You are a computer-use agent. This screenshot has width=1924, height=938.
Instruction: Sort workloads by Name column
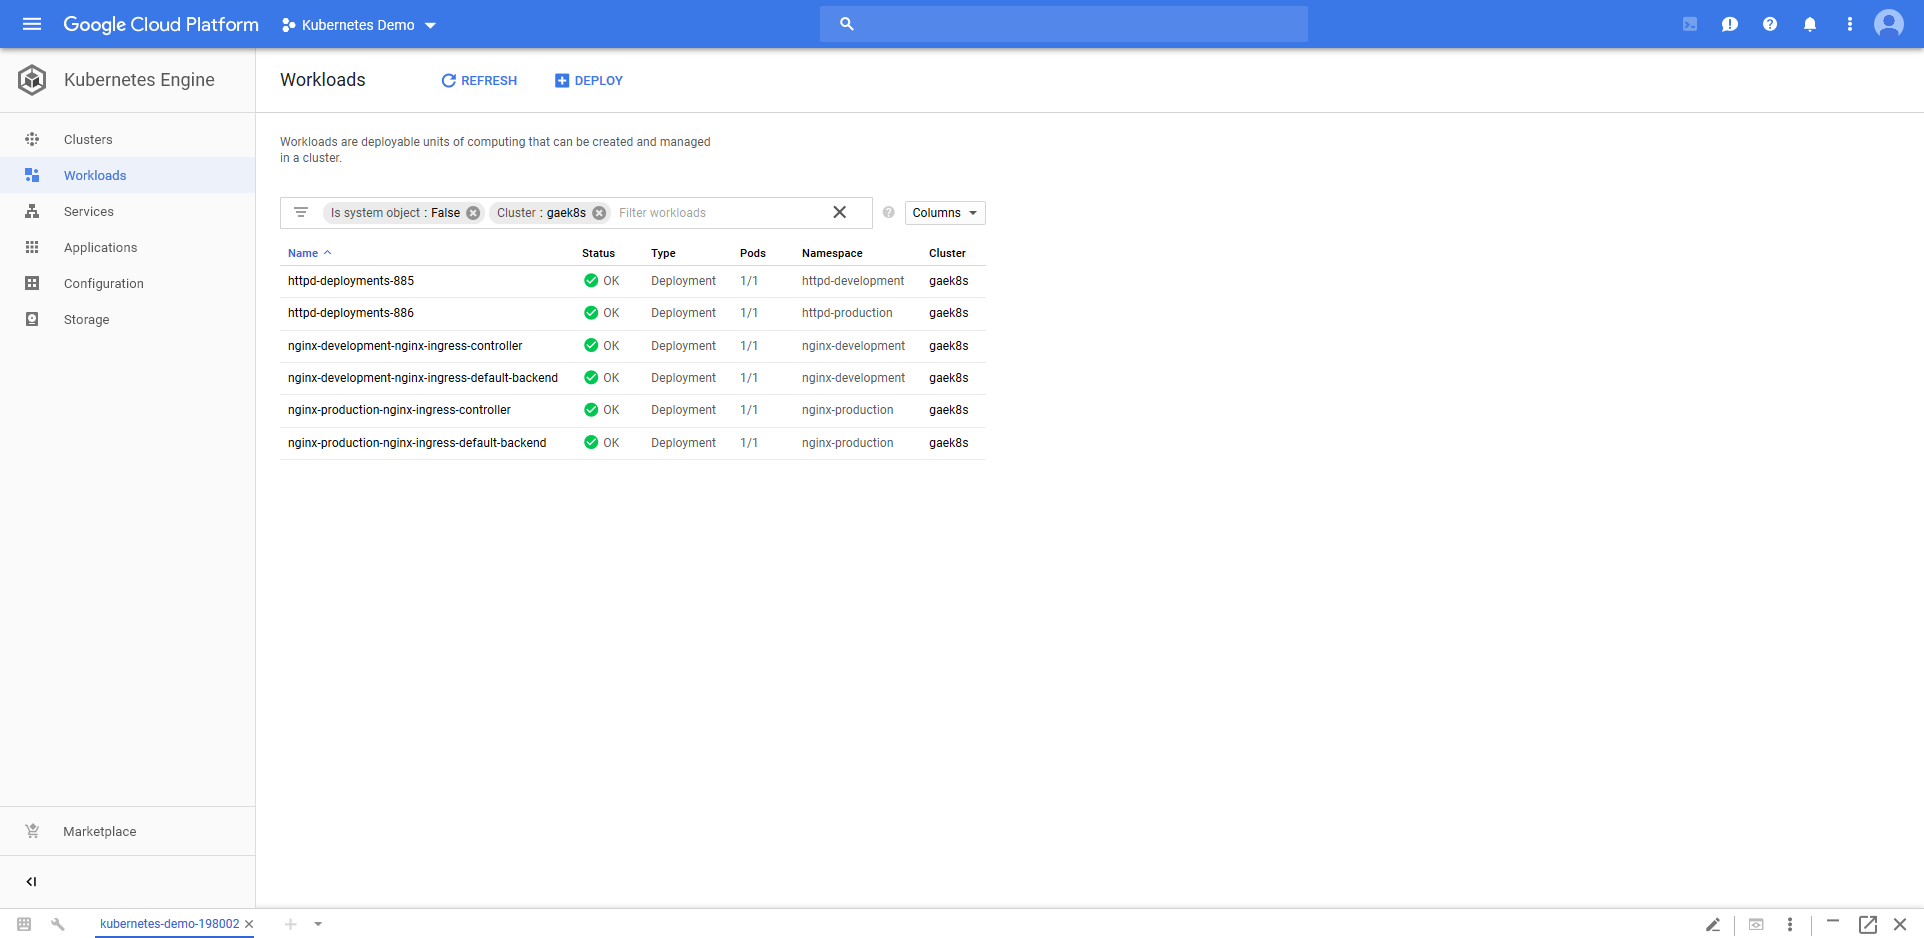coord(303,253)
